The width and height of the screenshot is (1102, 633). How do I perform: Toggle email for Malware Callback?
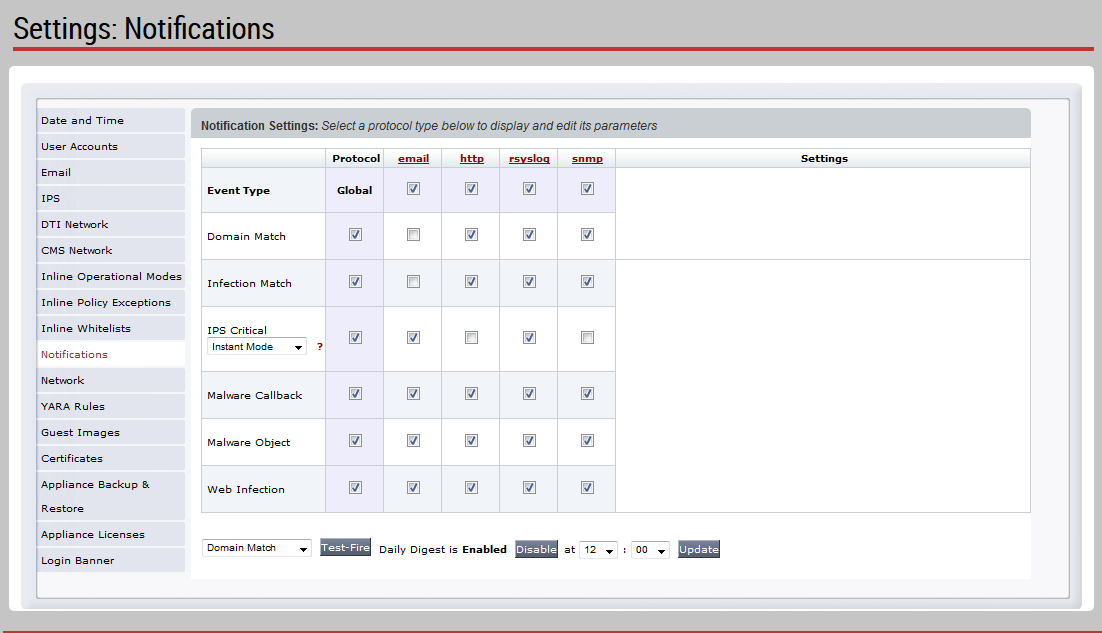pos(413,394)
